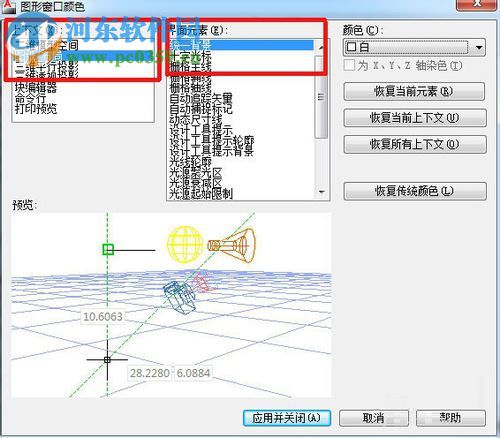Click the down arrow of elements list scrollbar

pos(321,192)
